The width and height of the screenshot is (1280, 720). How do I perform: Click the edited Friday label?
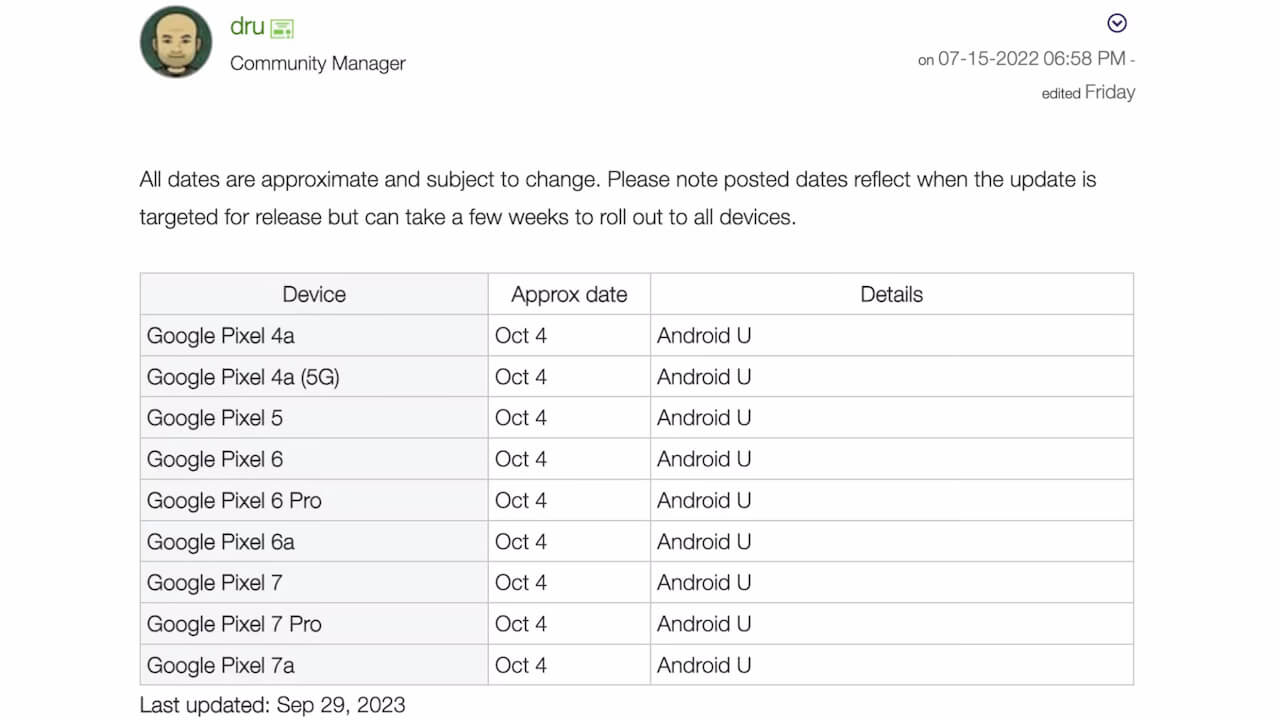click(x=1088, y=92)
